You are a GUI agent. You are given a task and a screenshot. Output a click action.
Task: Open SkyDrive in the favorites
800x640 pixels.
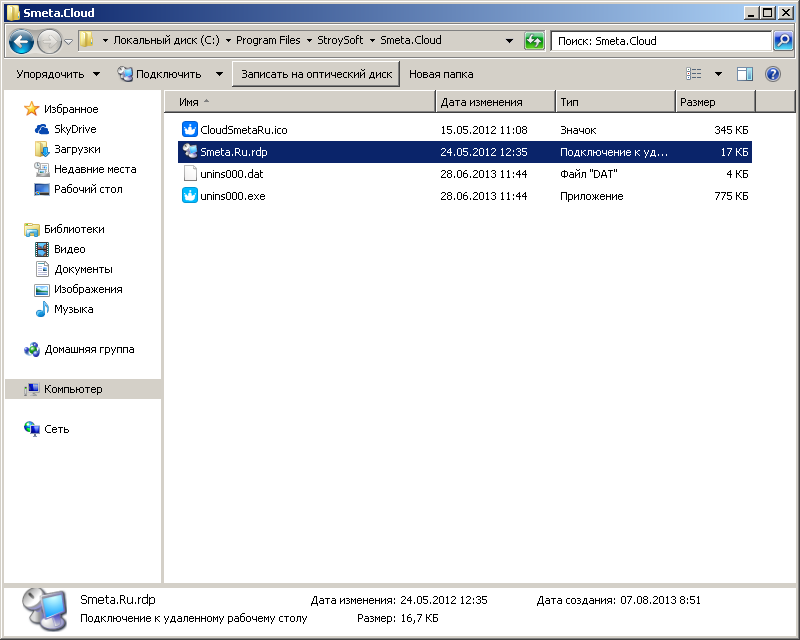coord(75,129)
